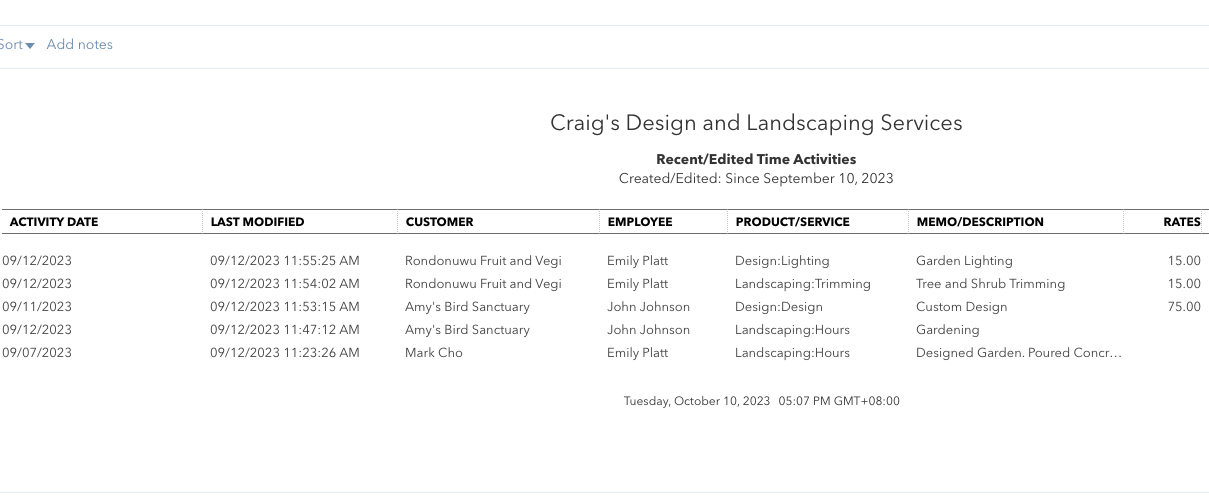Click the Craig's Design and Landscaping Services title

pyautogui.click(x=756, y=123)
